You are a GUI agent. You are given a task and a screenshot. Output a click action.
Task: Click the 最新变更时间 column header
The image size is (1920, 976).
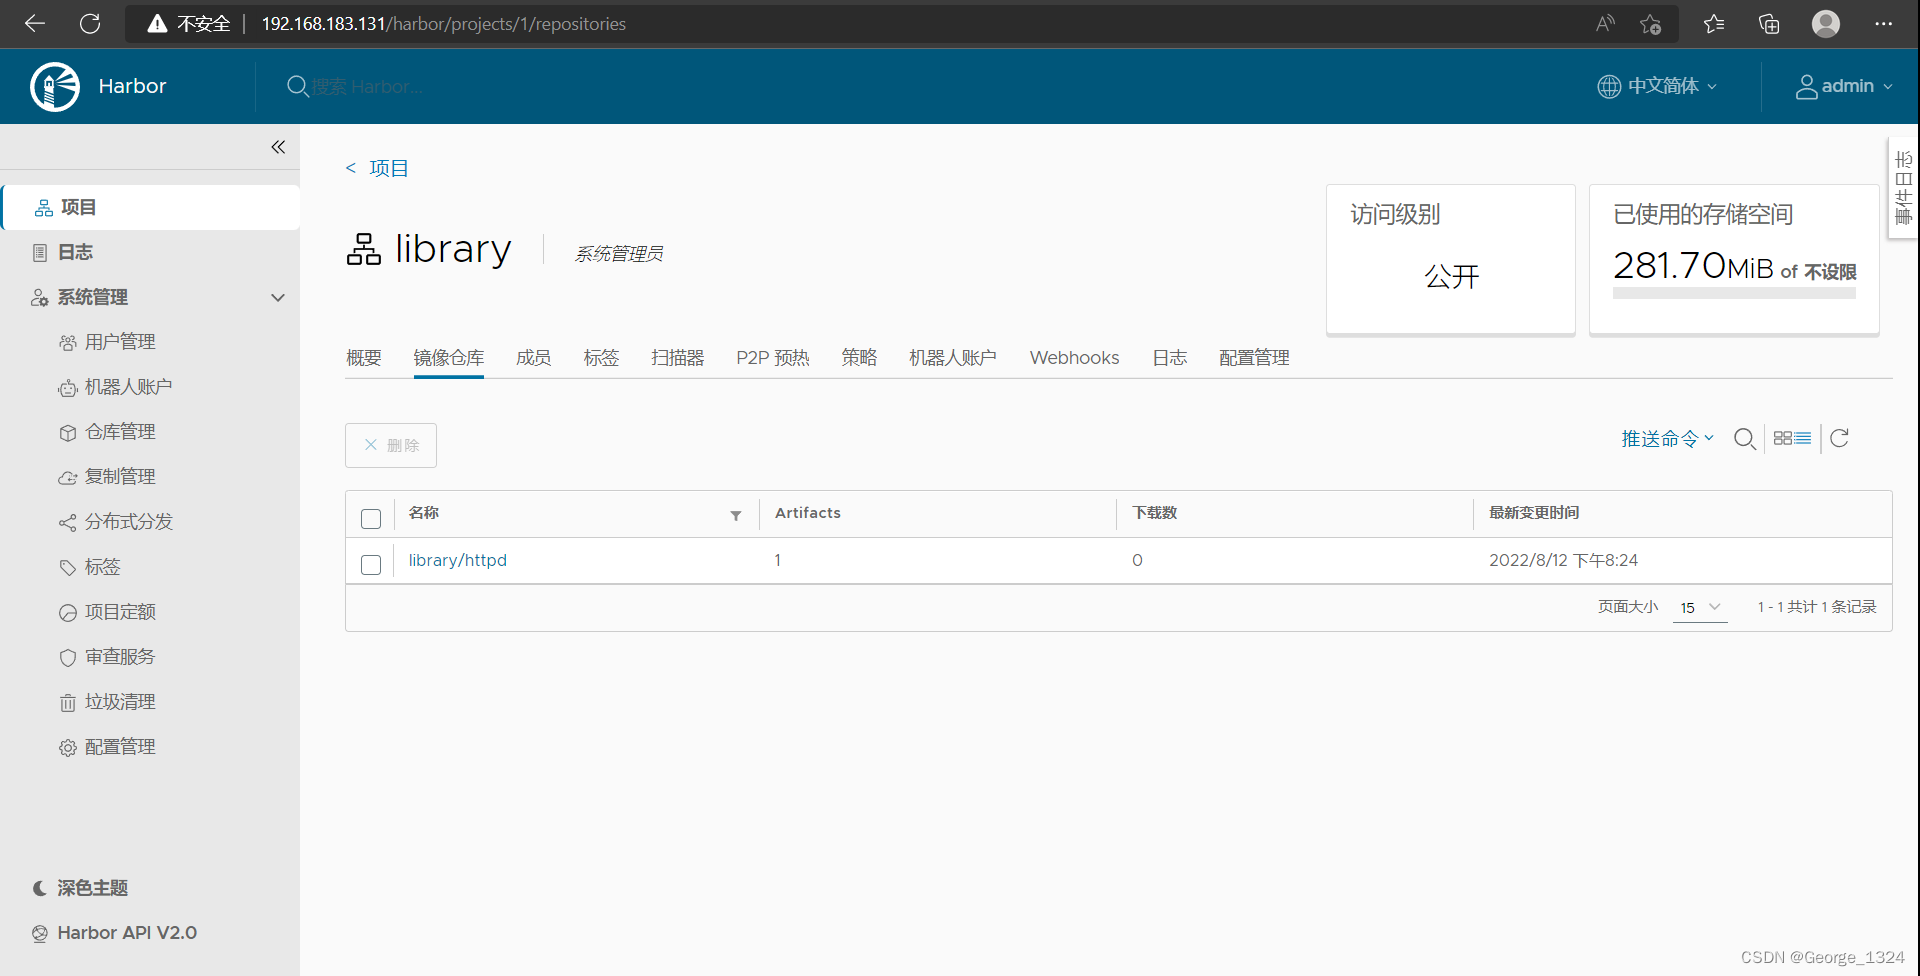coord(1534,513)
